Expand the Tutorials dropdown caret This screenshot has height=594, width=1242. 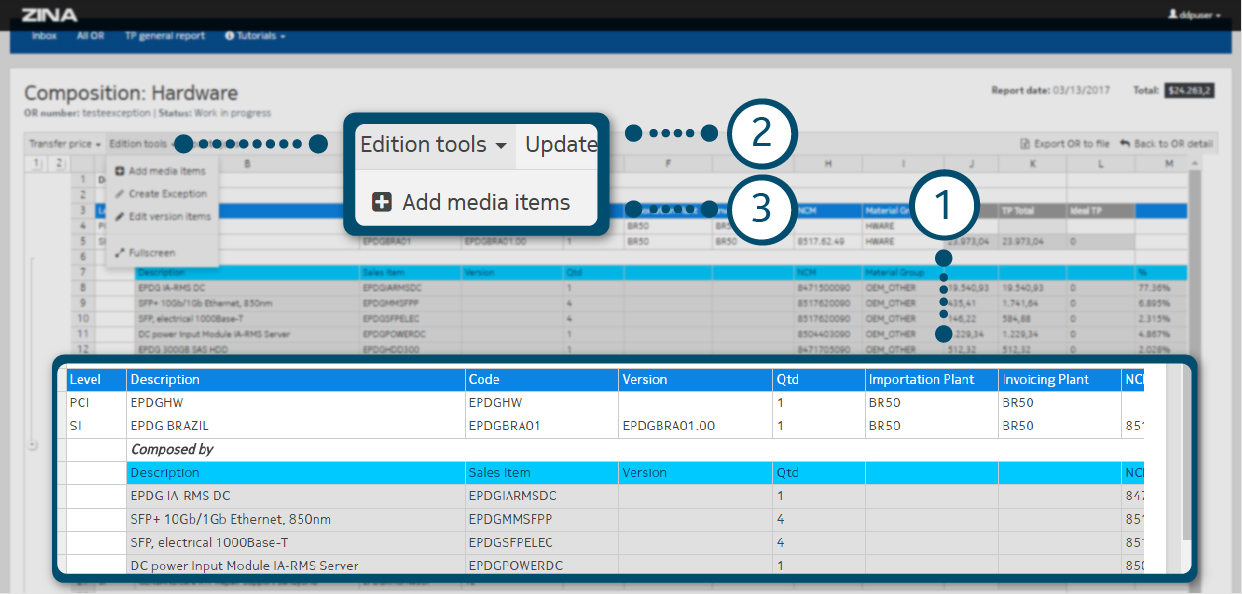283,37
